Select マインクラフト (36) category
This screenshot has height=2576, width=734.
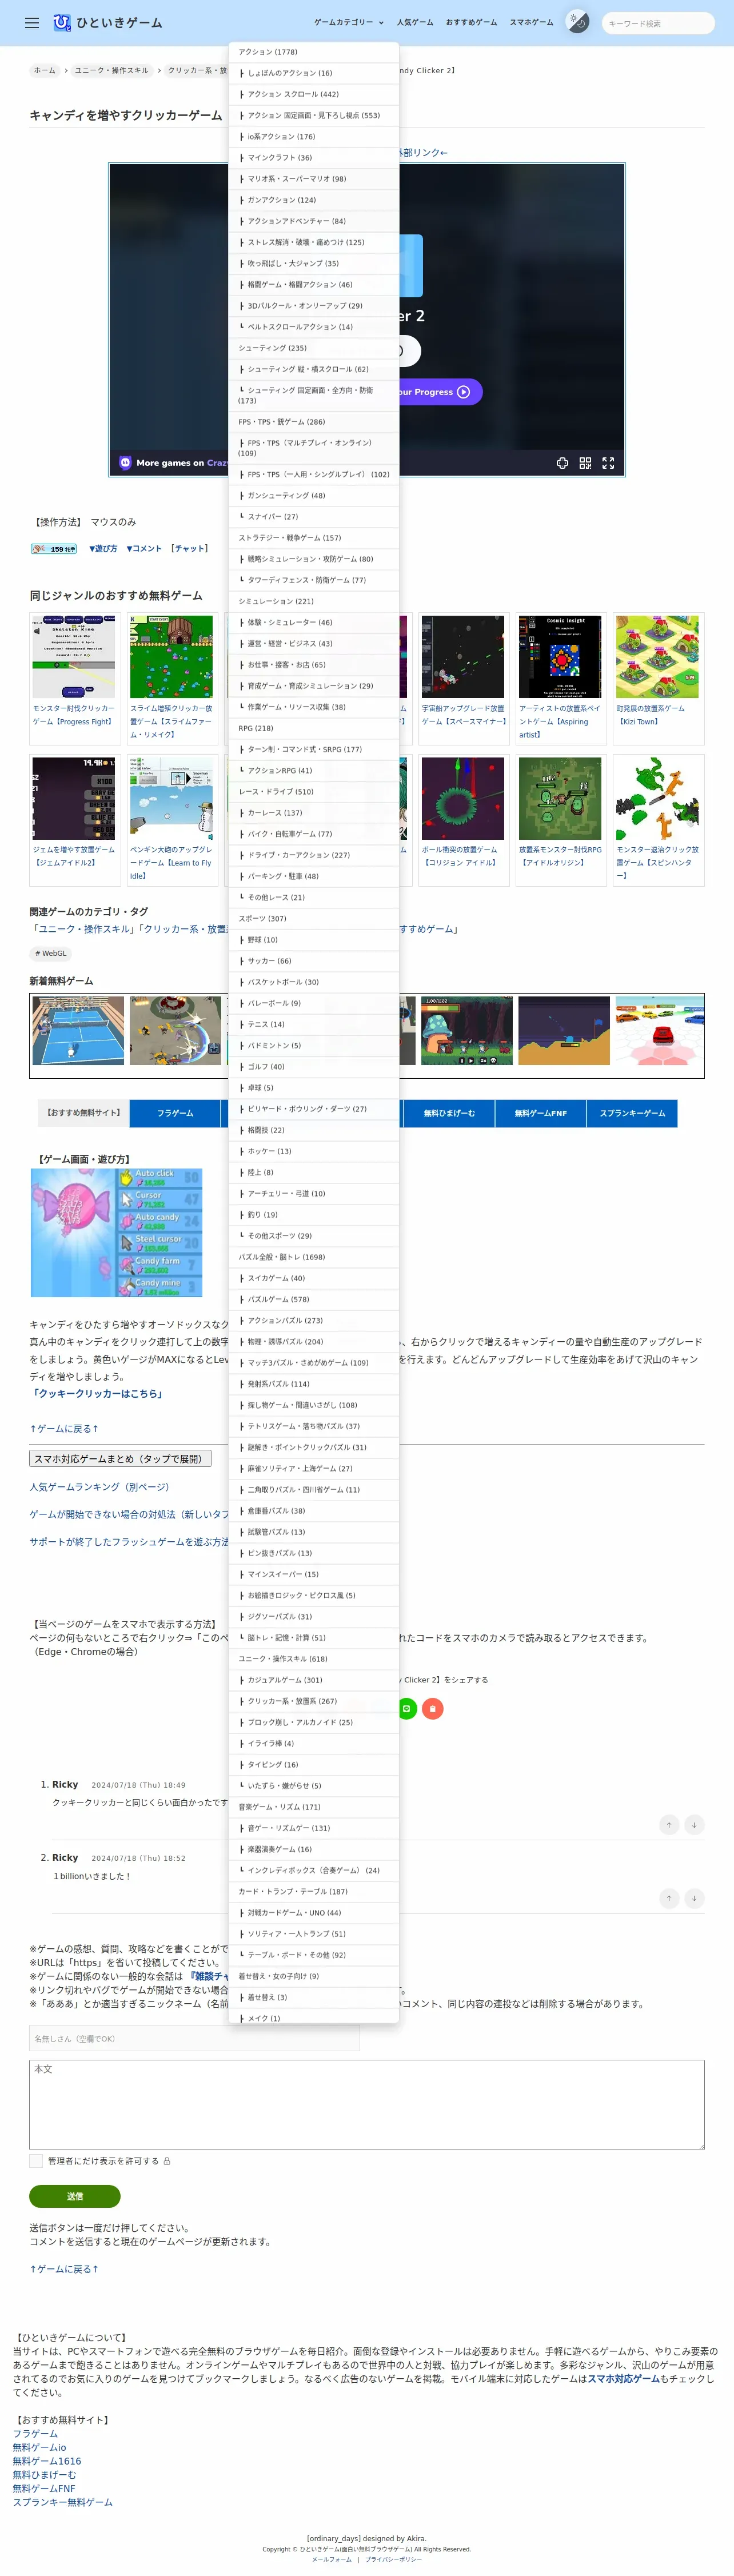(x=314, y=158)
